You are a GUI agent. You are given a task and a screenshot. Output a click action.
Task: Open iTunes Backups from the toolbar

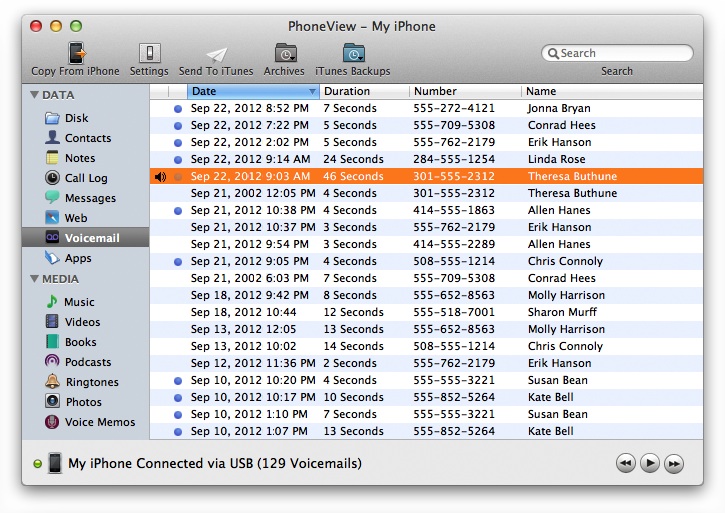(353, 54)
